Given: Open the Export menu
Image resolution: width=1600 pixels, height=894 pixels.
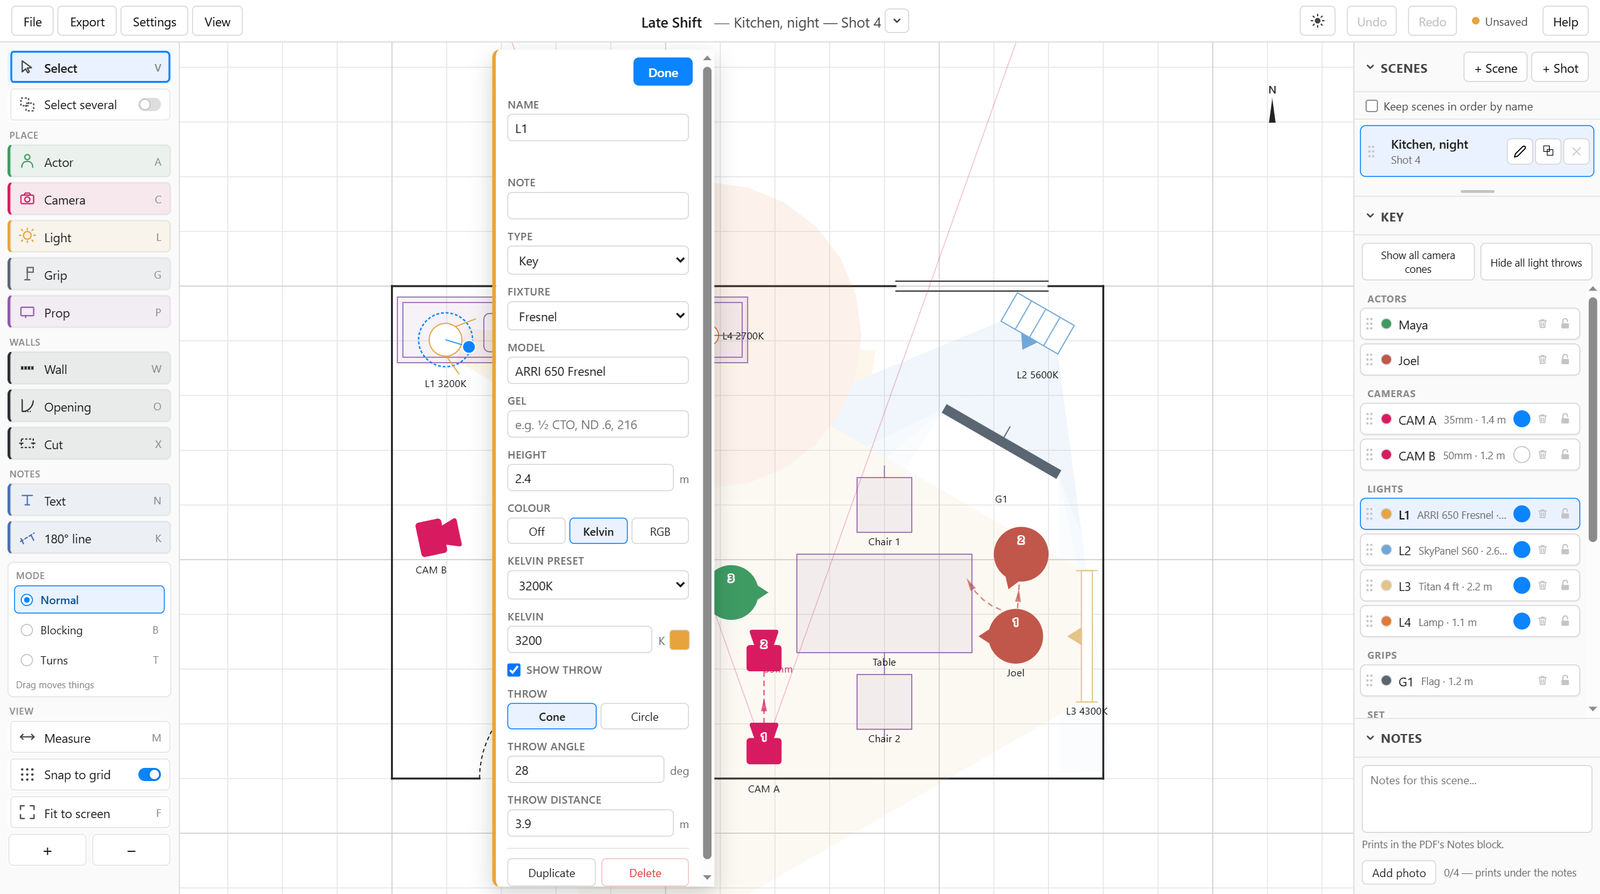Looking at the screenshot, I should pos(87,21).
